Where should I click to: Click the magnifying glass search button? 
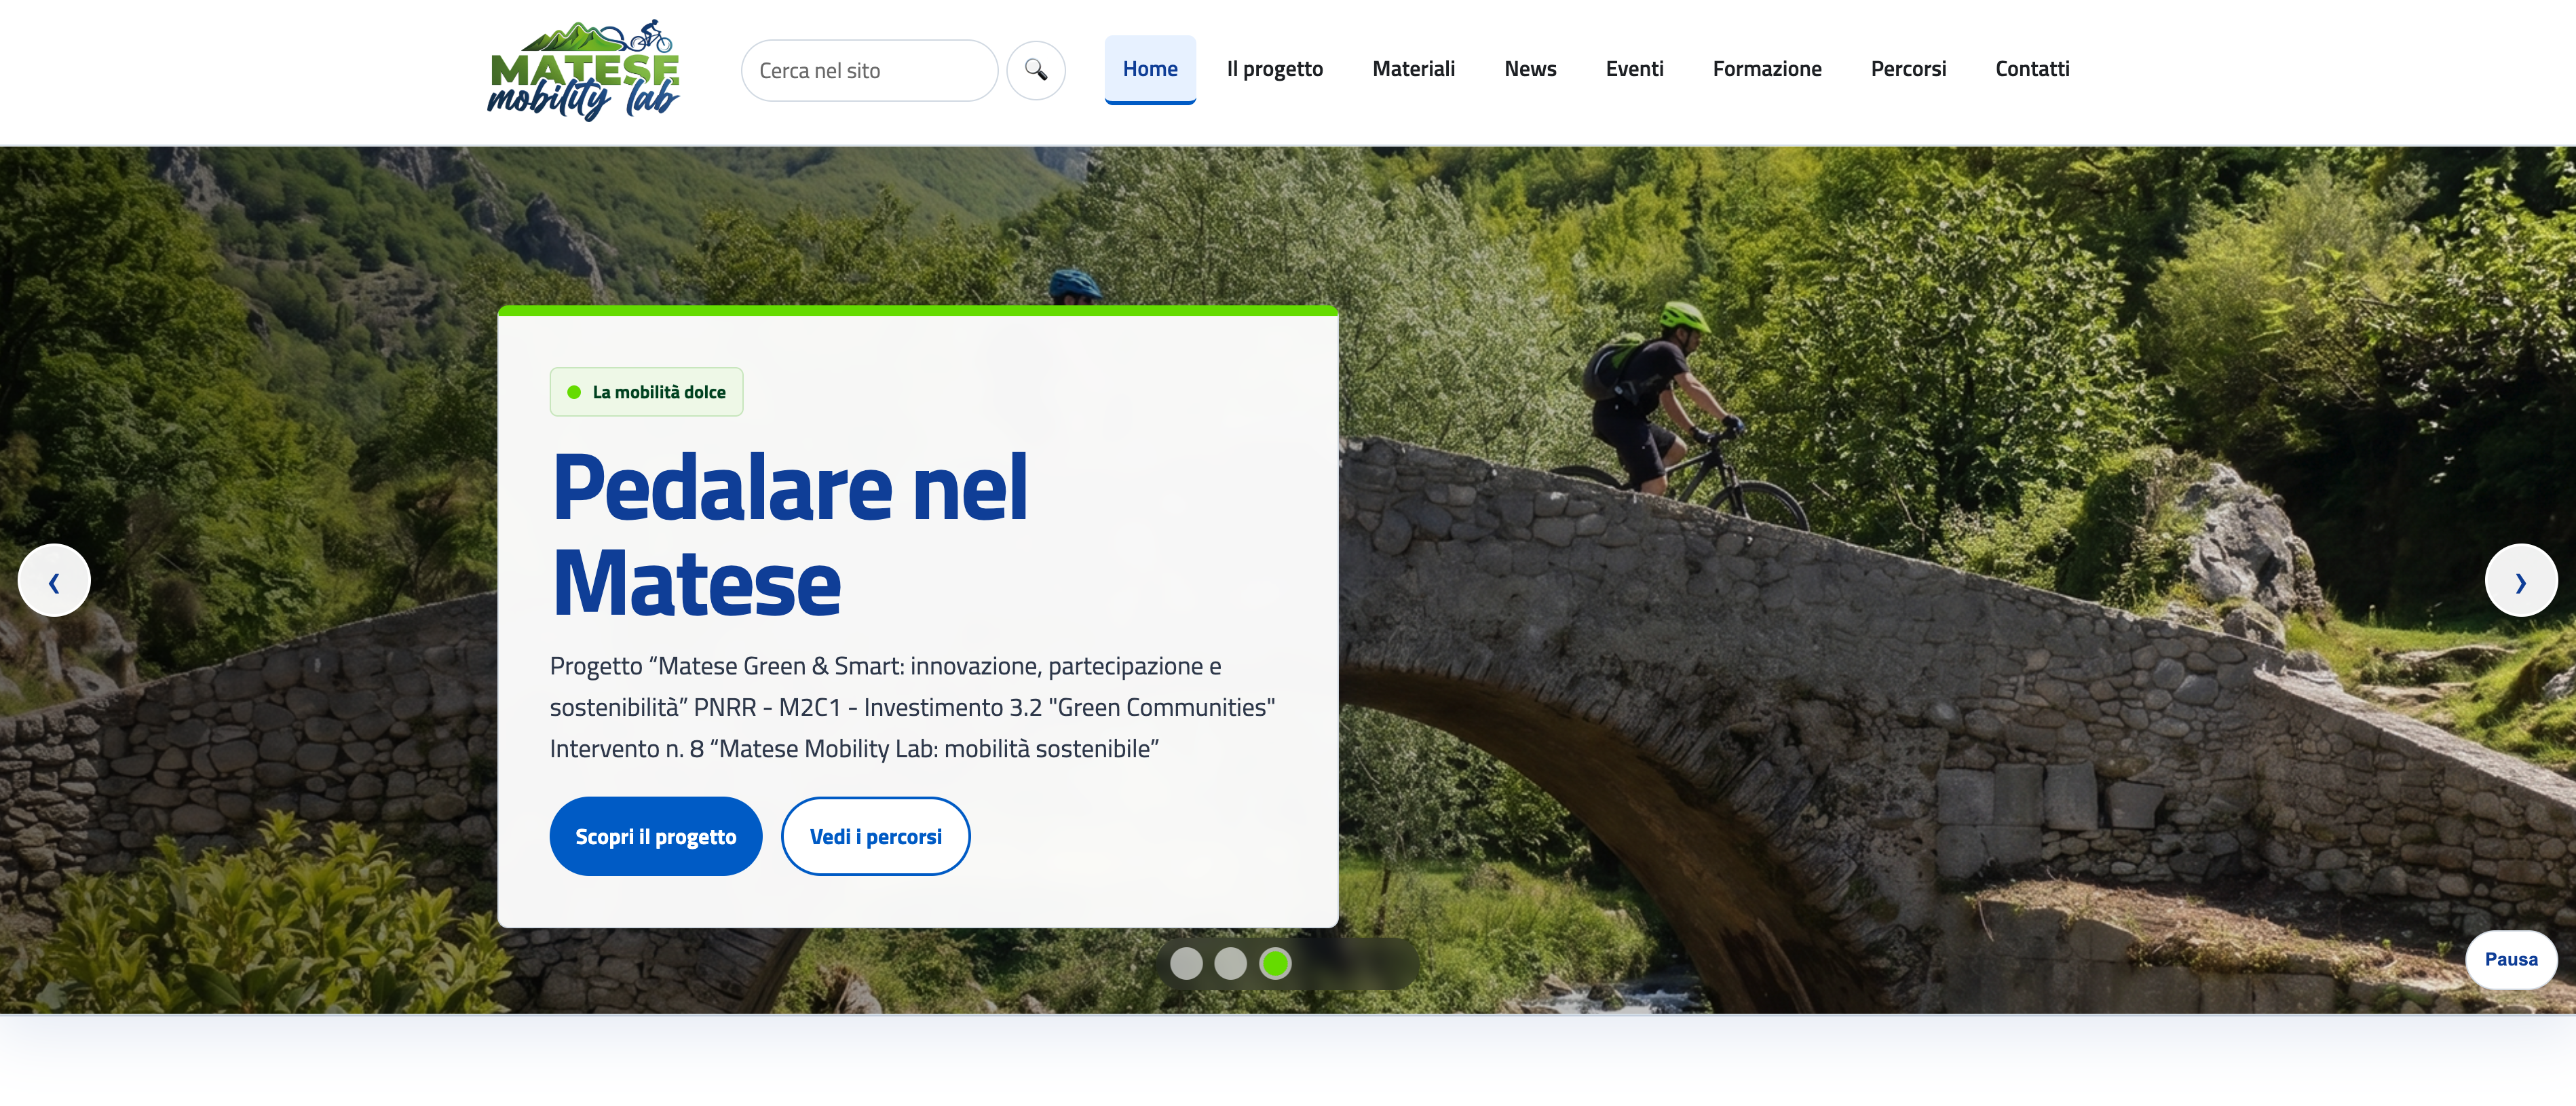tap(1035, 70)
